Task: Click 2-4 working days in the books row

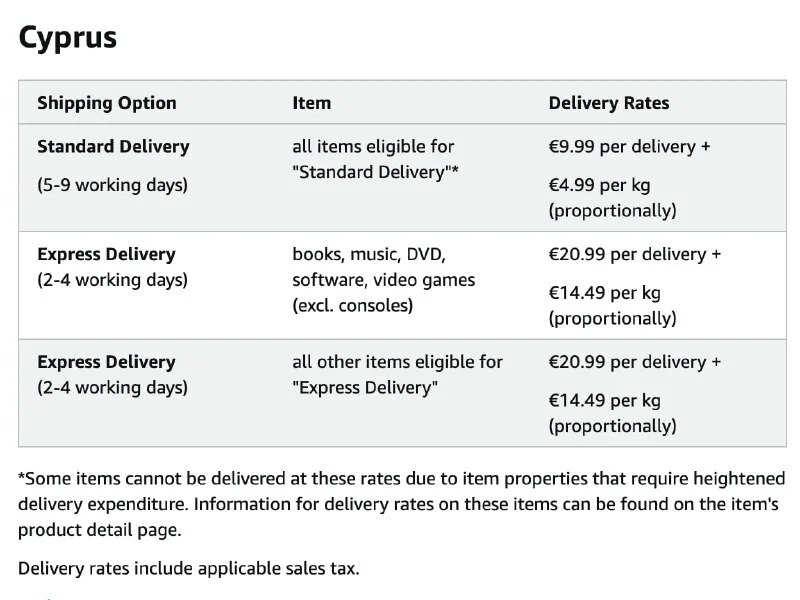Action: click(x=113, y=280)
